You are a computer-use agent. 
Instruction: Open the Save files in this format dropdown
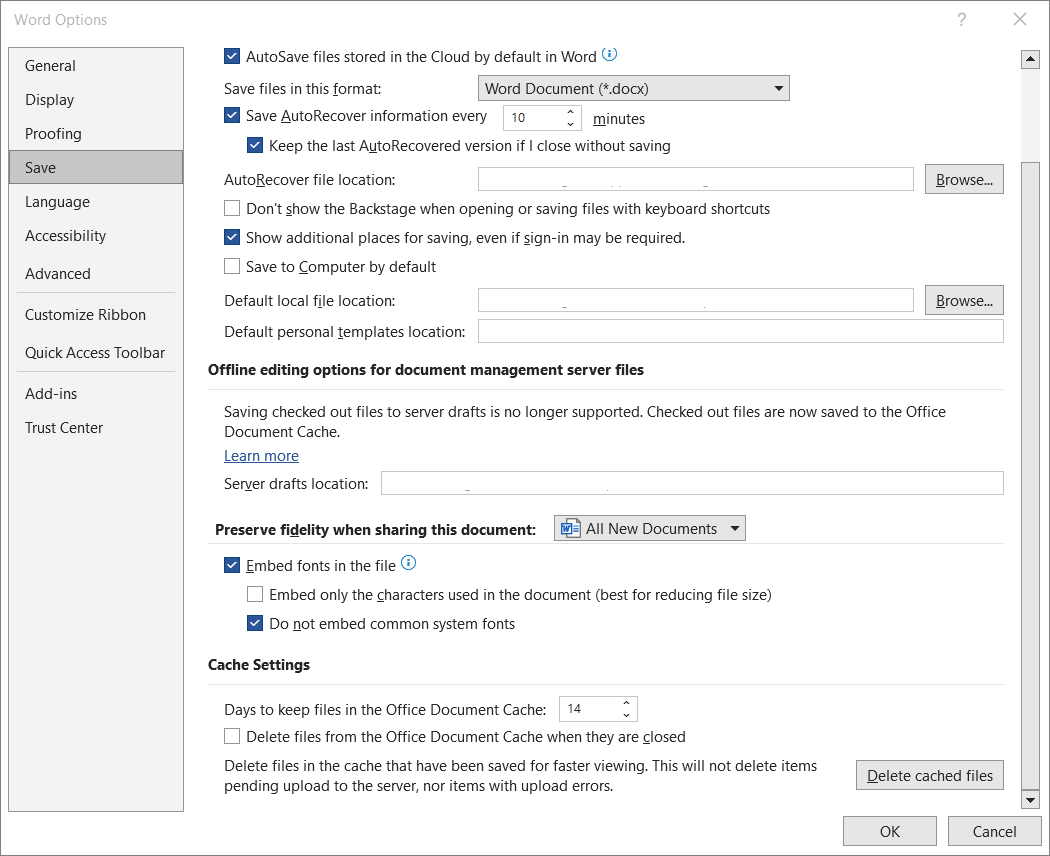click(x=778, y=88)
